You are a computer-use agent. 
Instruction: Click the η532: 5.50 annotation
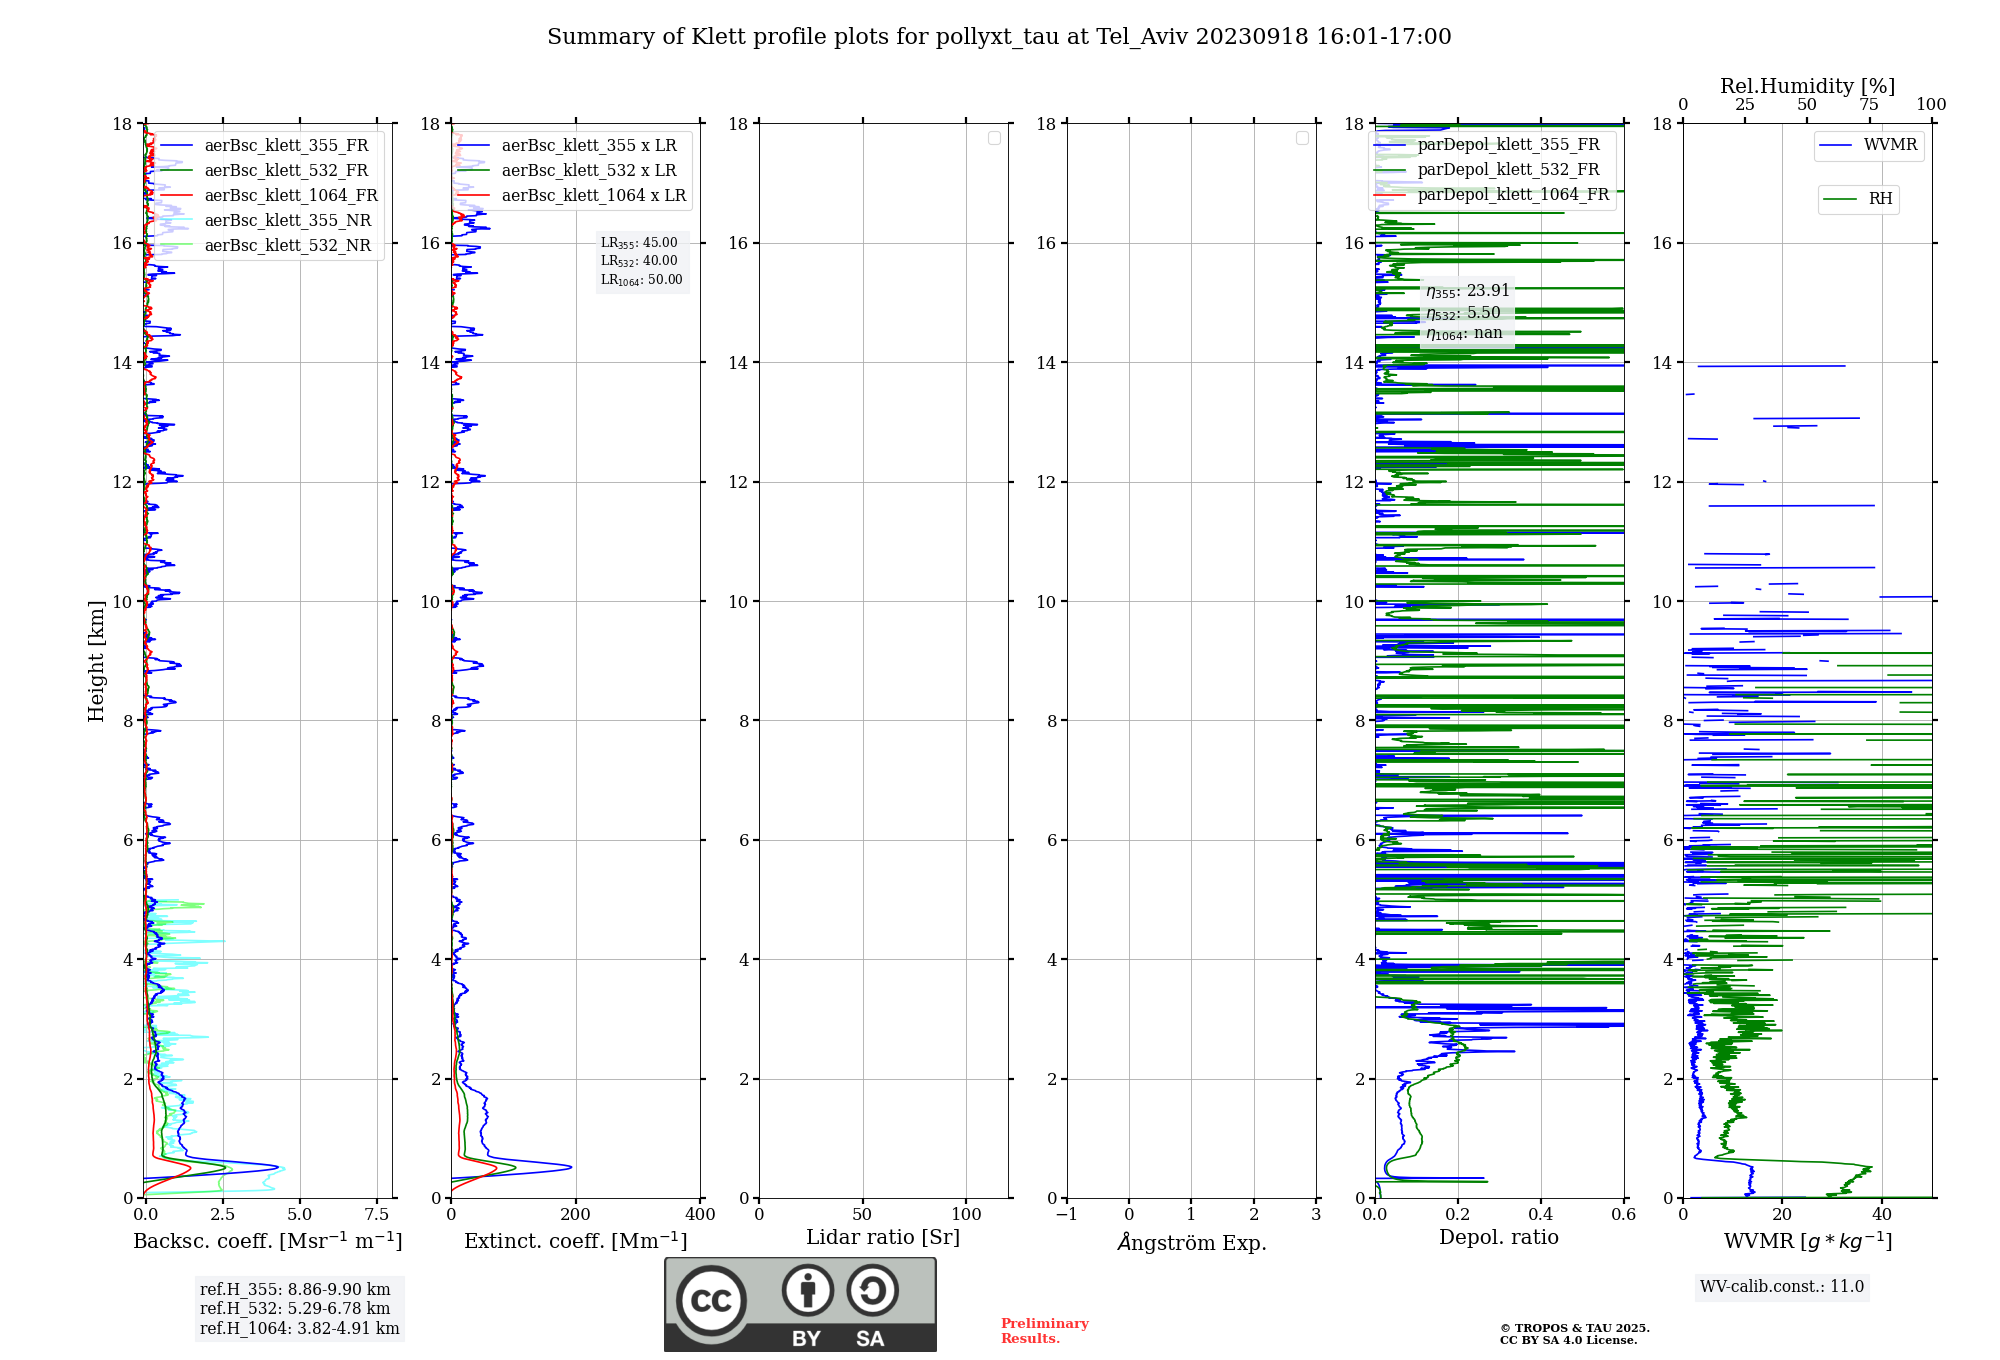point(1463,313)
